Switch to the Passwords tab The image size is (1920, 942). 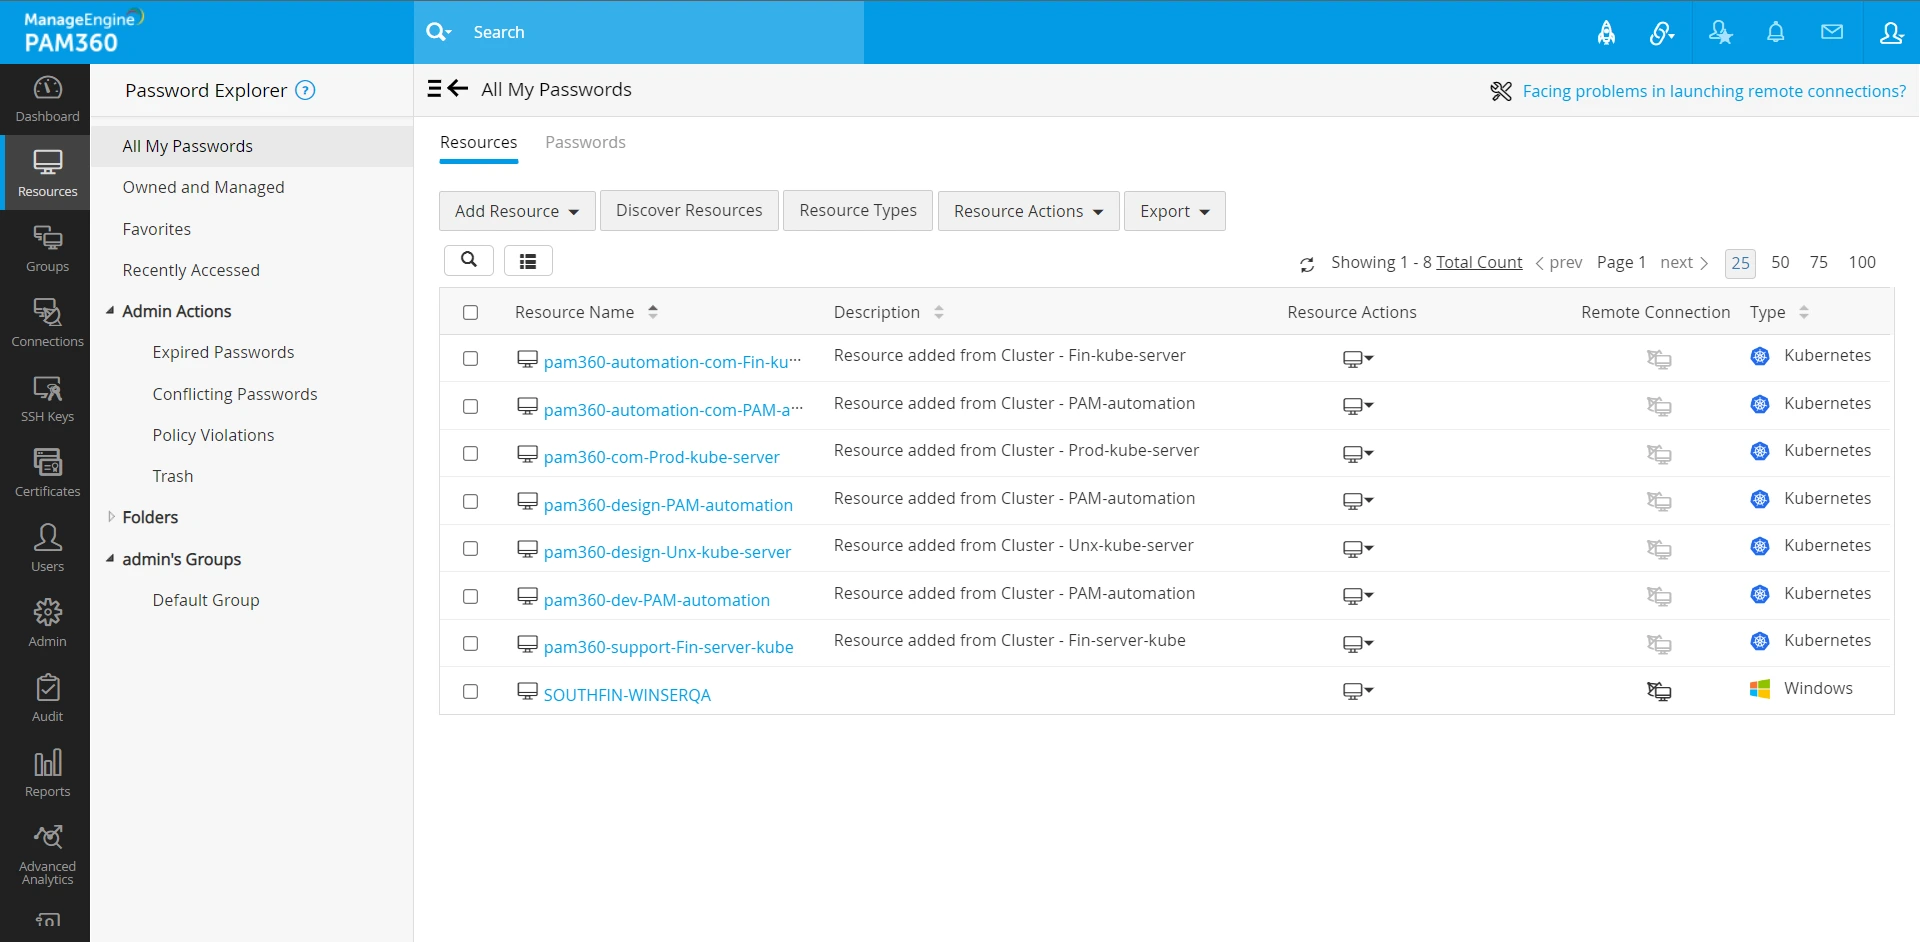[x=585, y=143]
